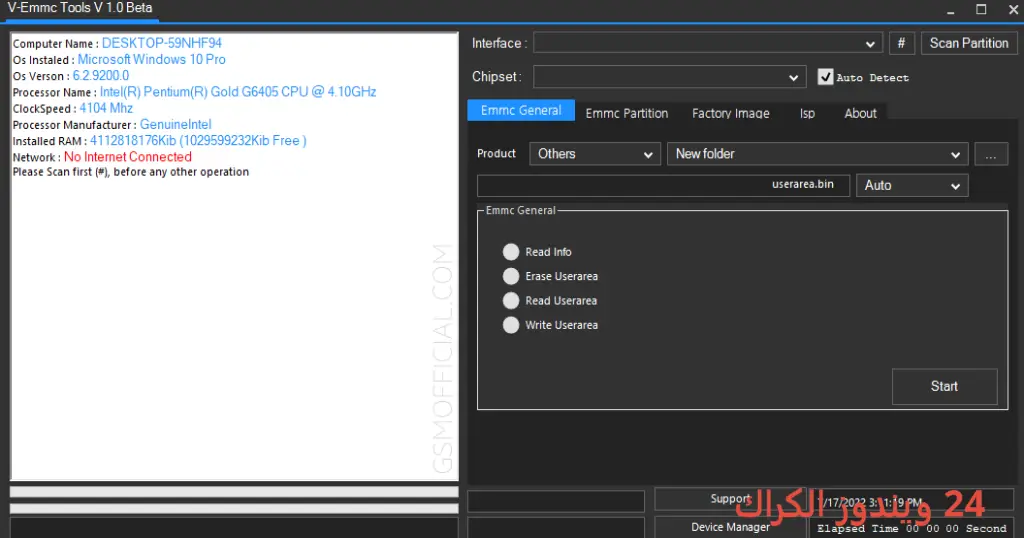The image size is (1024, 538).
Task: Switch to the Emmc General tab
Action: tap(521, 110)
